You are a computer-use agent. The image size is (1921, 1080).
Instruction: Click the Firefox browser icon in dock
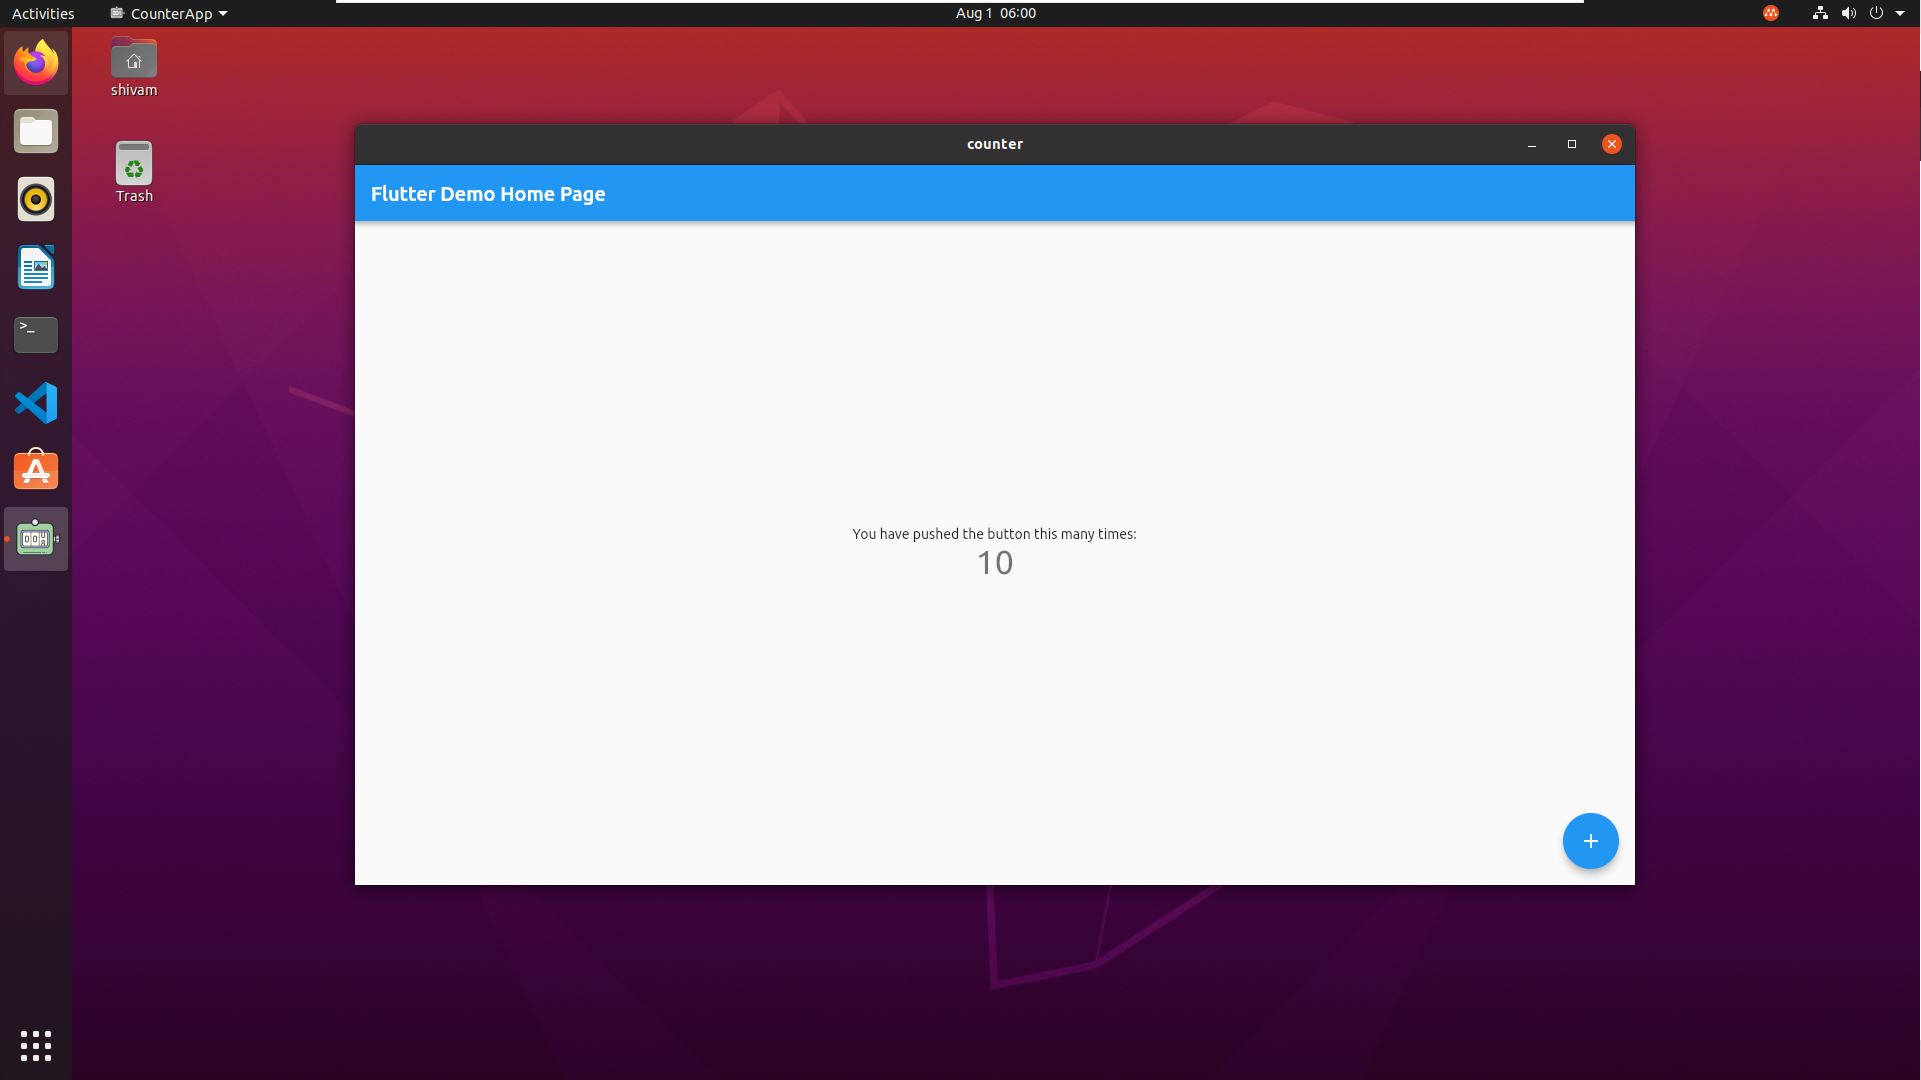(36, 62)
